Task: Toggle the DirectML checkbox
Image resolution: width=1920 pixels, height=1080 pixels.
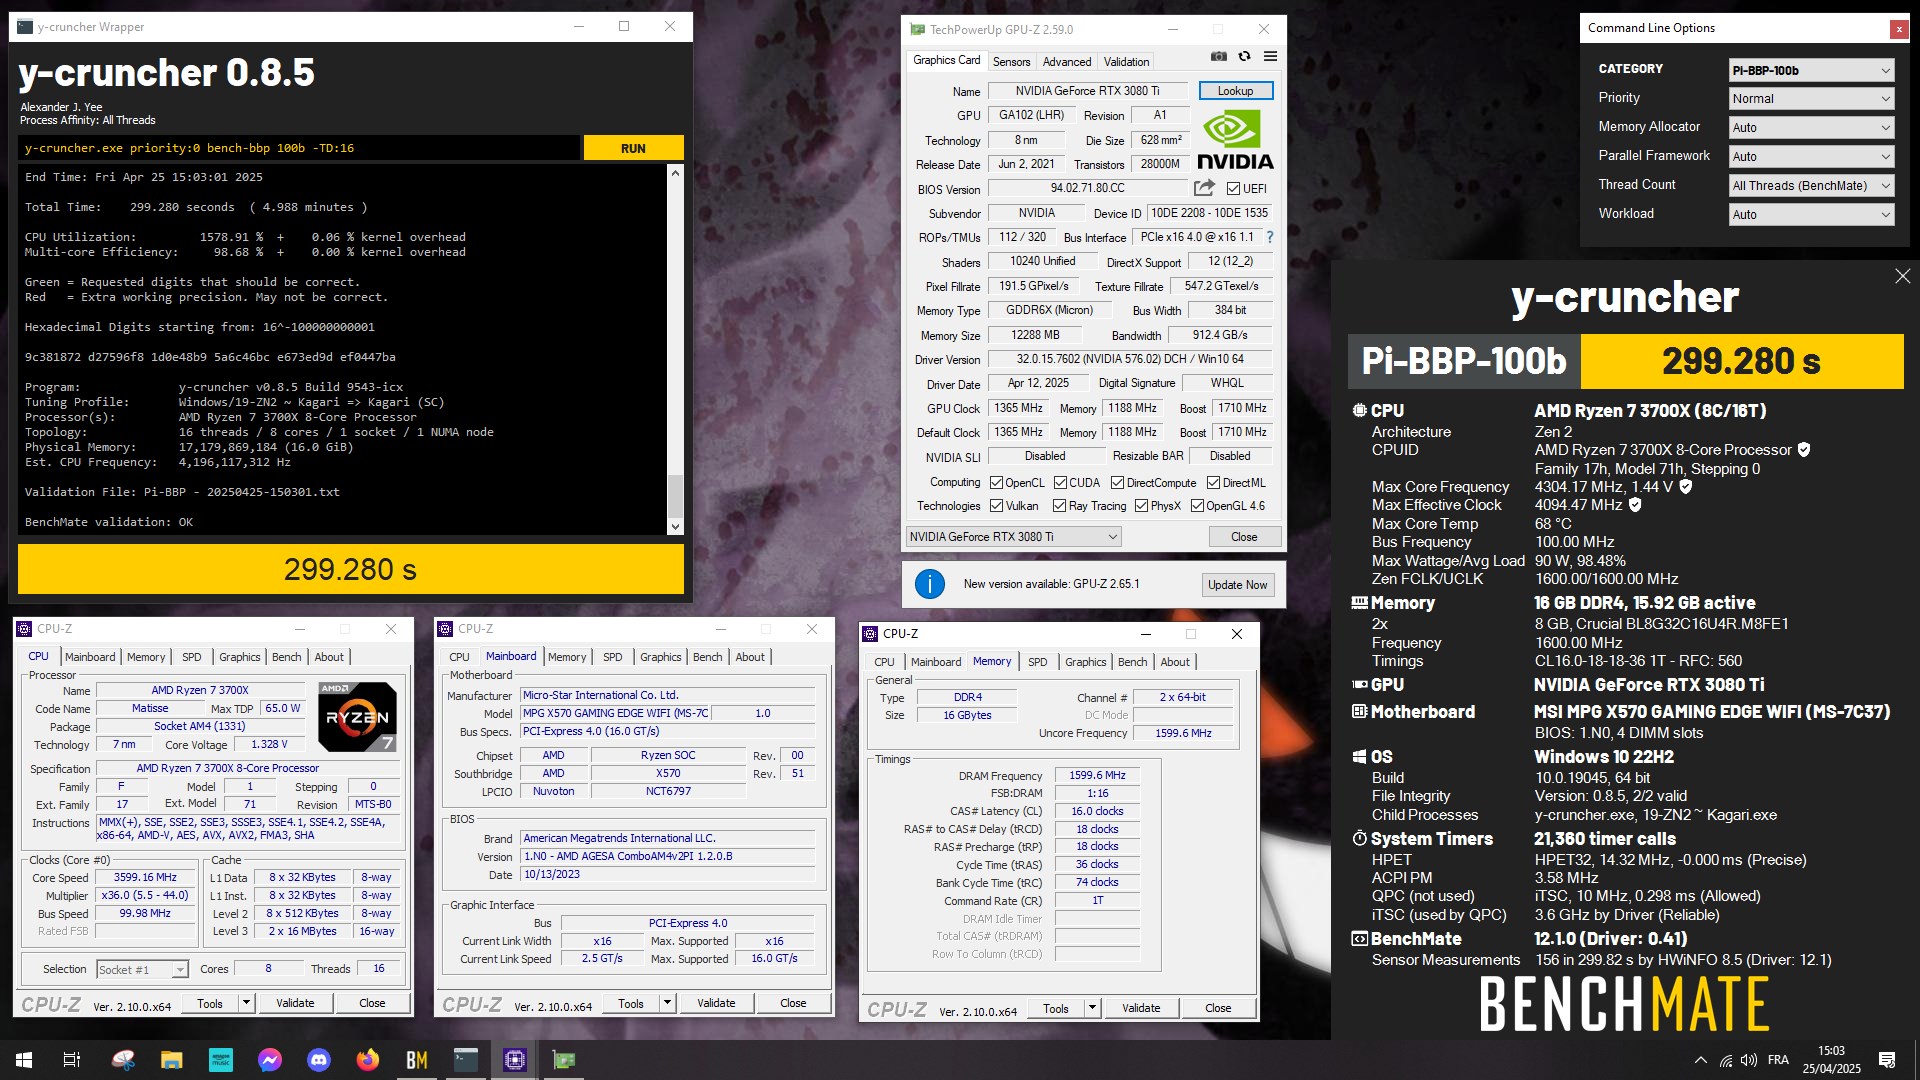Action: 1213,483
